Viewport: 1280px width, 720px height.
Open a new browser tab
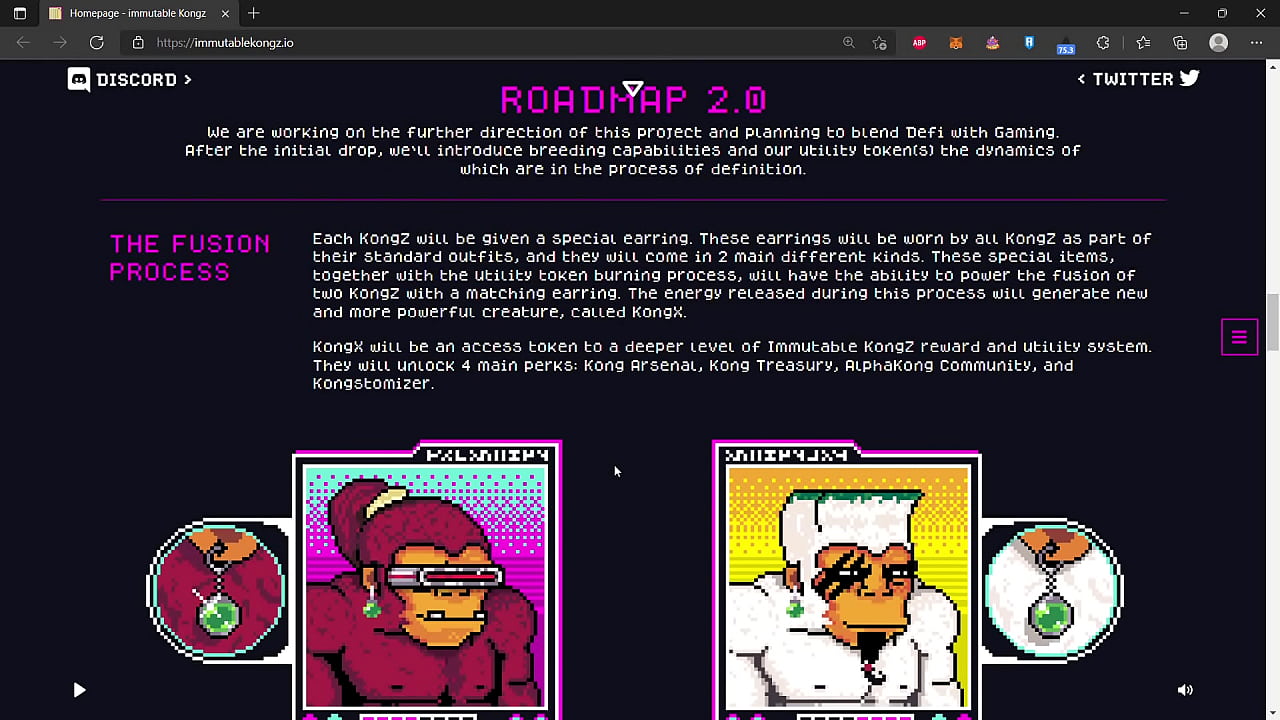[x=253, y=13]
